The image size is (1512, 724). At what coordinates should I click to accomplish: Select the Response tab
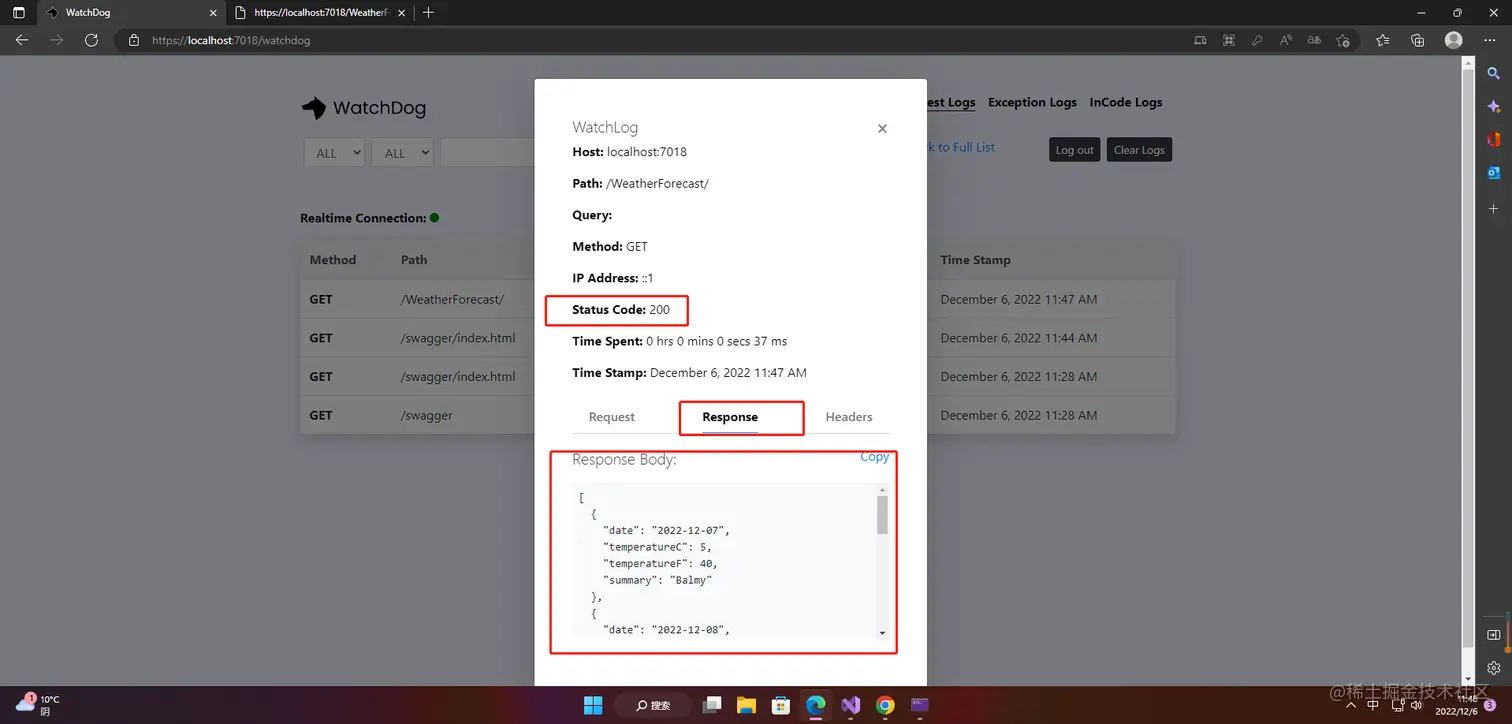coord(730,417)
